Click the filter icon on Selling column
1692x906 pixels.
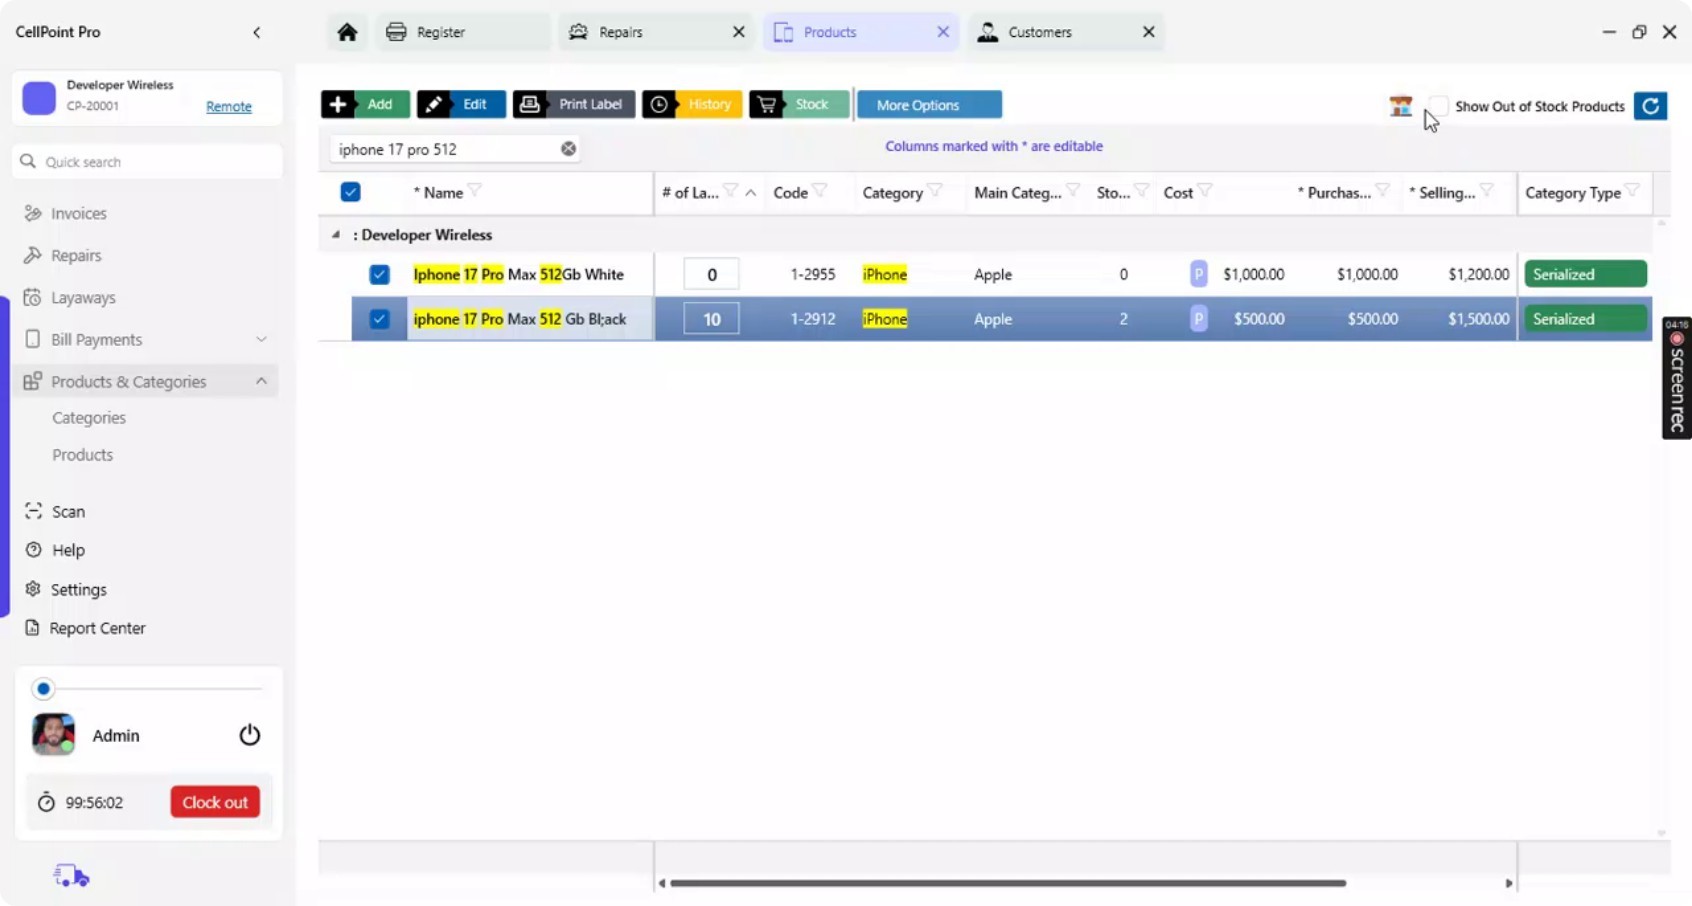(x=1487, y=190)
